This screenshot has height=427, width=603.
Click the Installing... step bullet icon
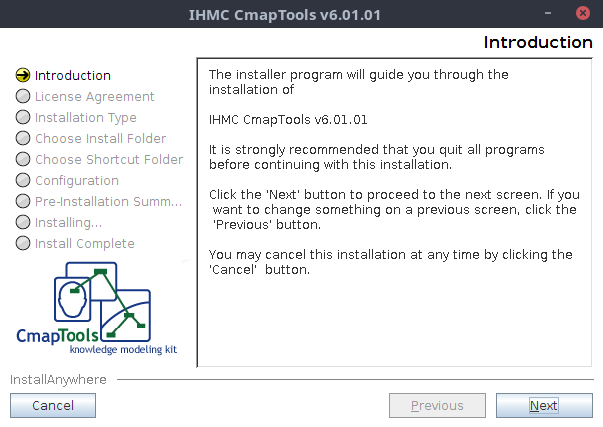pos(23,222)
